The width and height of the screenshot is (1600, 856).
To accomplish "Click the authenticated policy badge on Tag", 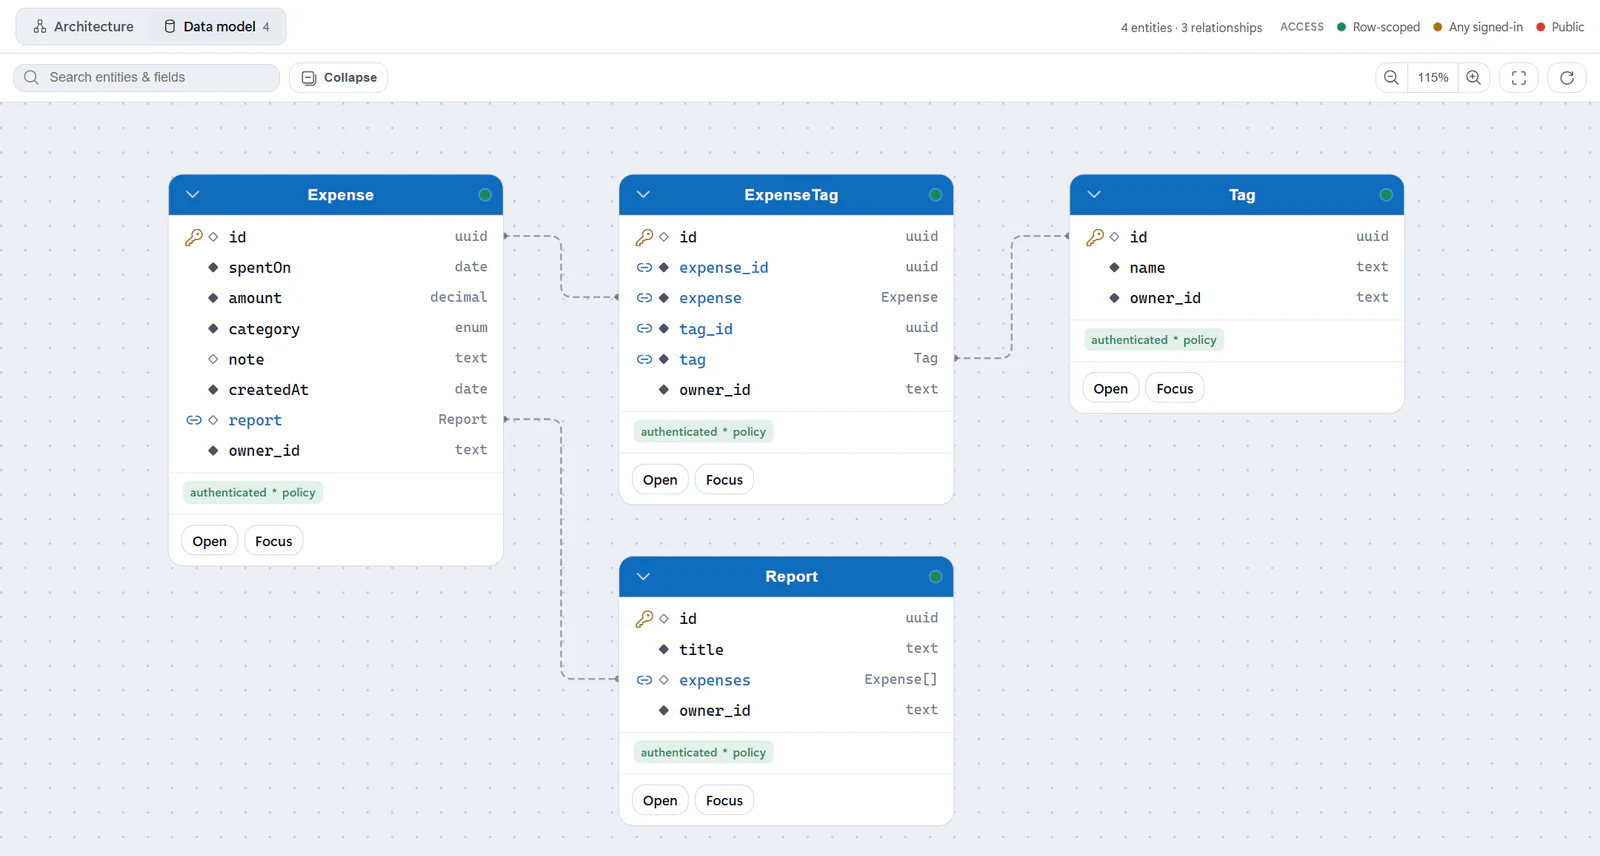I will 1154,340.
